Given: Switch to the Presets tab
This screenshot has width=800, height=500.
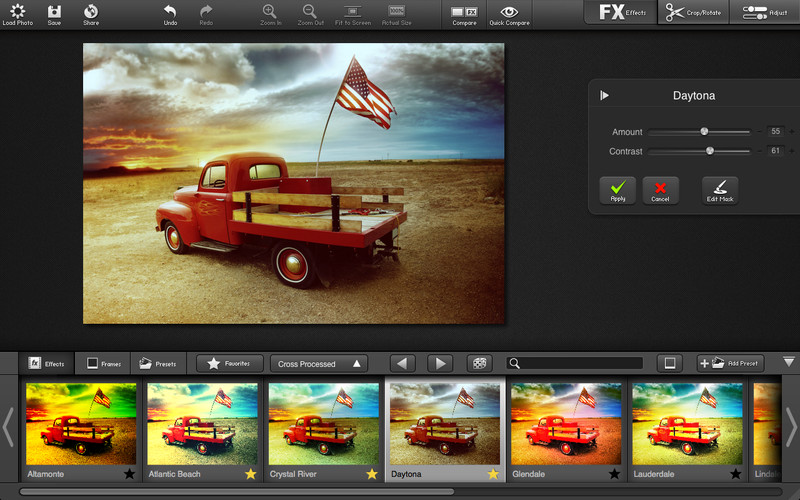Looking at the screenshot, I should click(x=158, y=364).
